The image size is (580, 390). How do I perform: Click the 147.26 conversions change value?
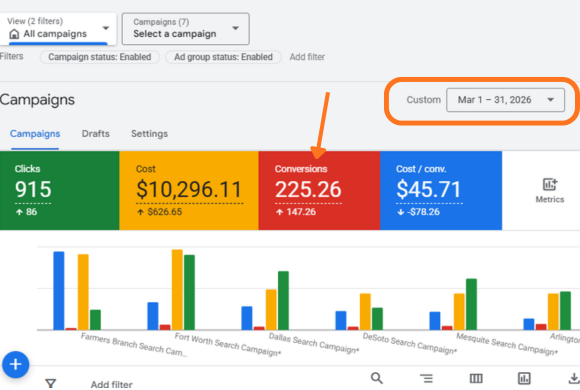click(x=301, y=212)
